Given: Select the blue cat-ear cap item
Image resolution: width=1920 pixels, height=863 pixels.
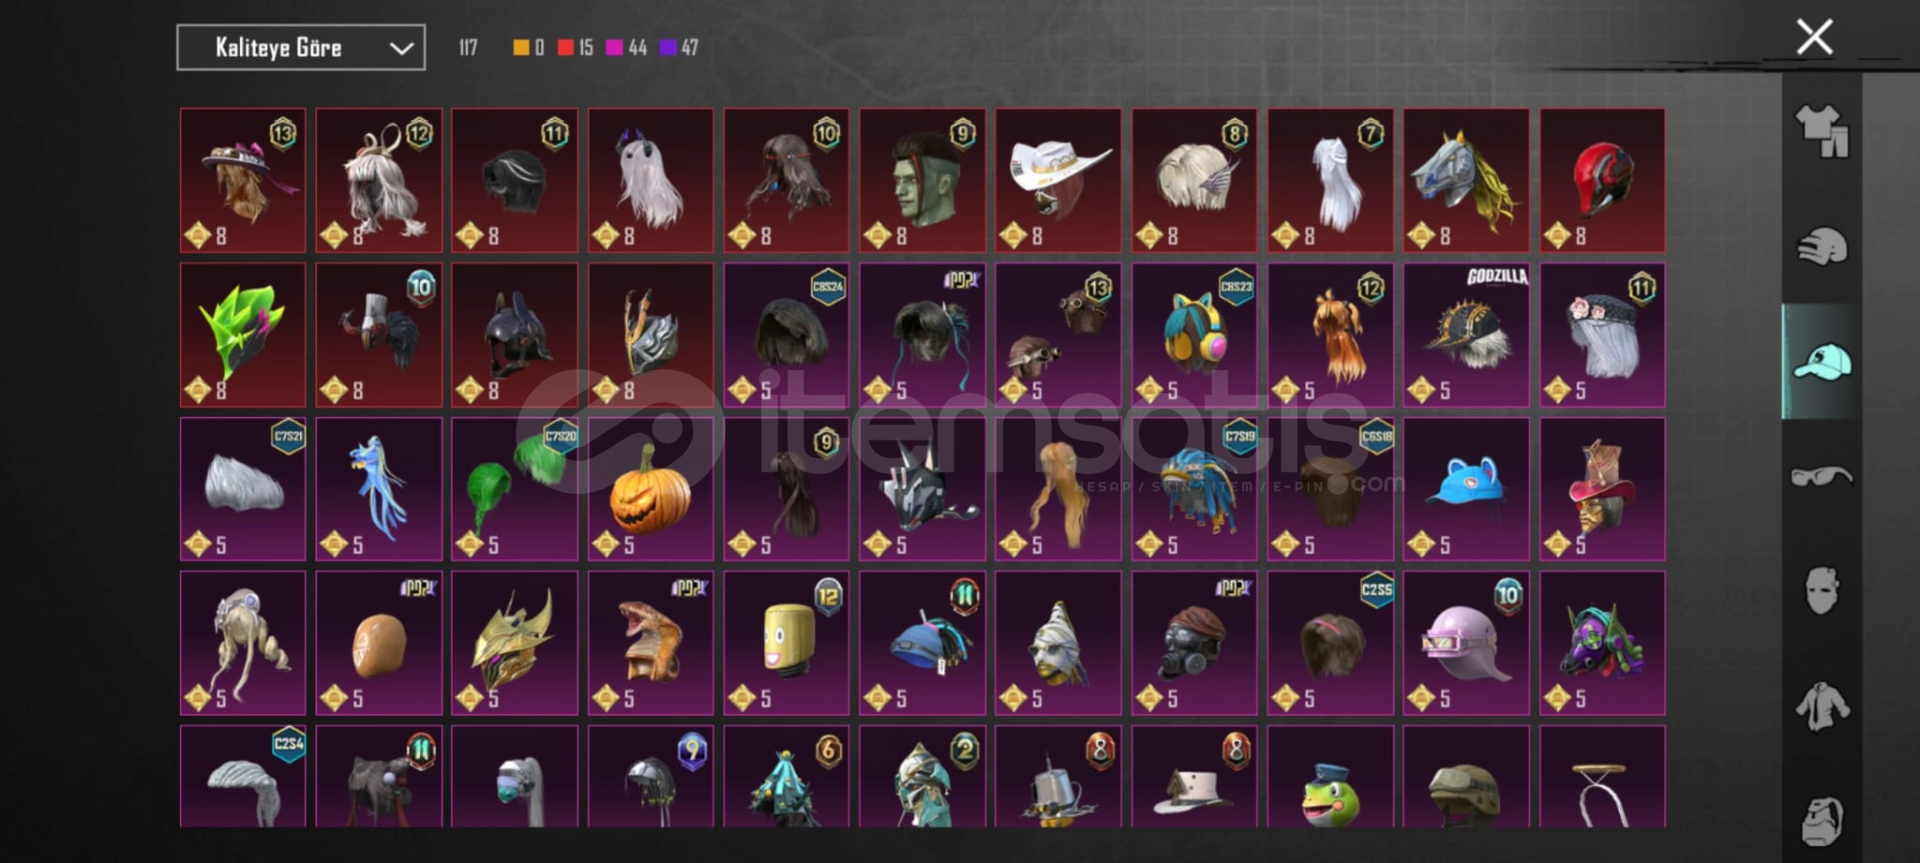Looking at the screenshot, I should coord(1466,489).
